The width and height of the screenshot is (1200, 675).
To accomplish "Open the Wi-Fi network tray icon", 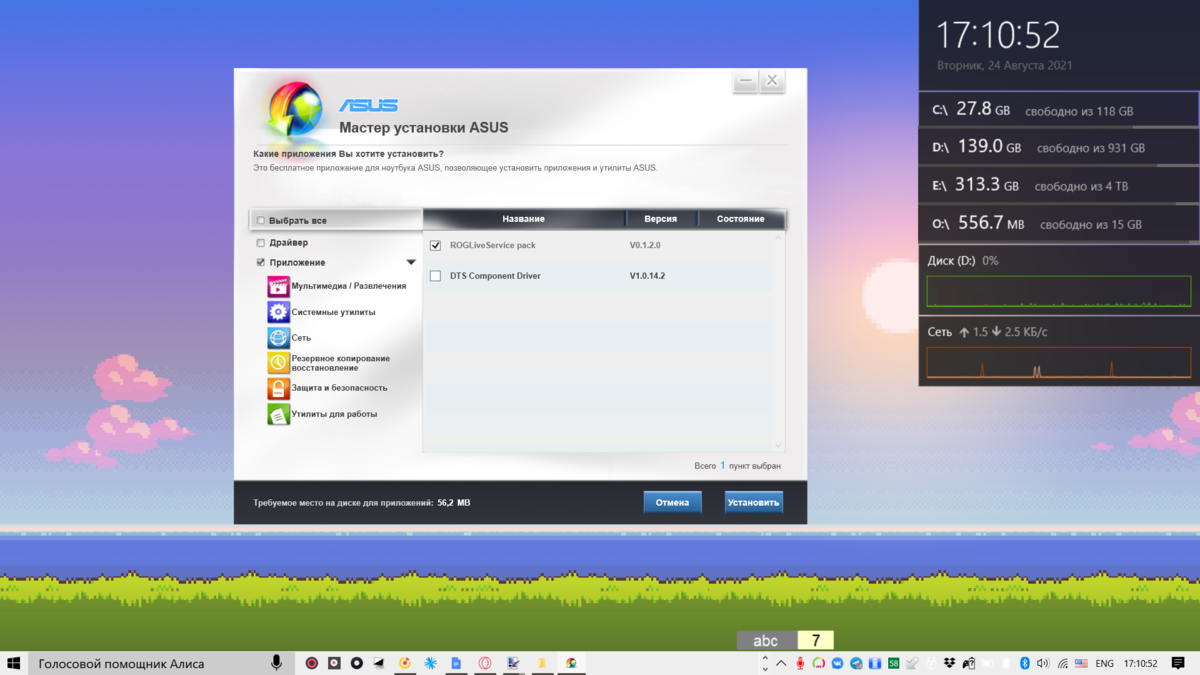I will [1063, 664].
